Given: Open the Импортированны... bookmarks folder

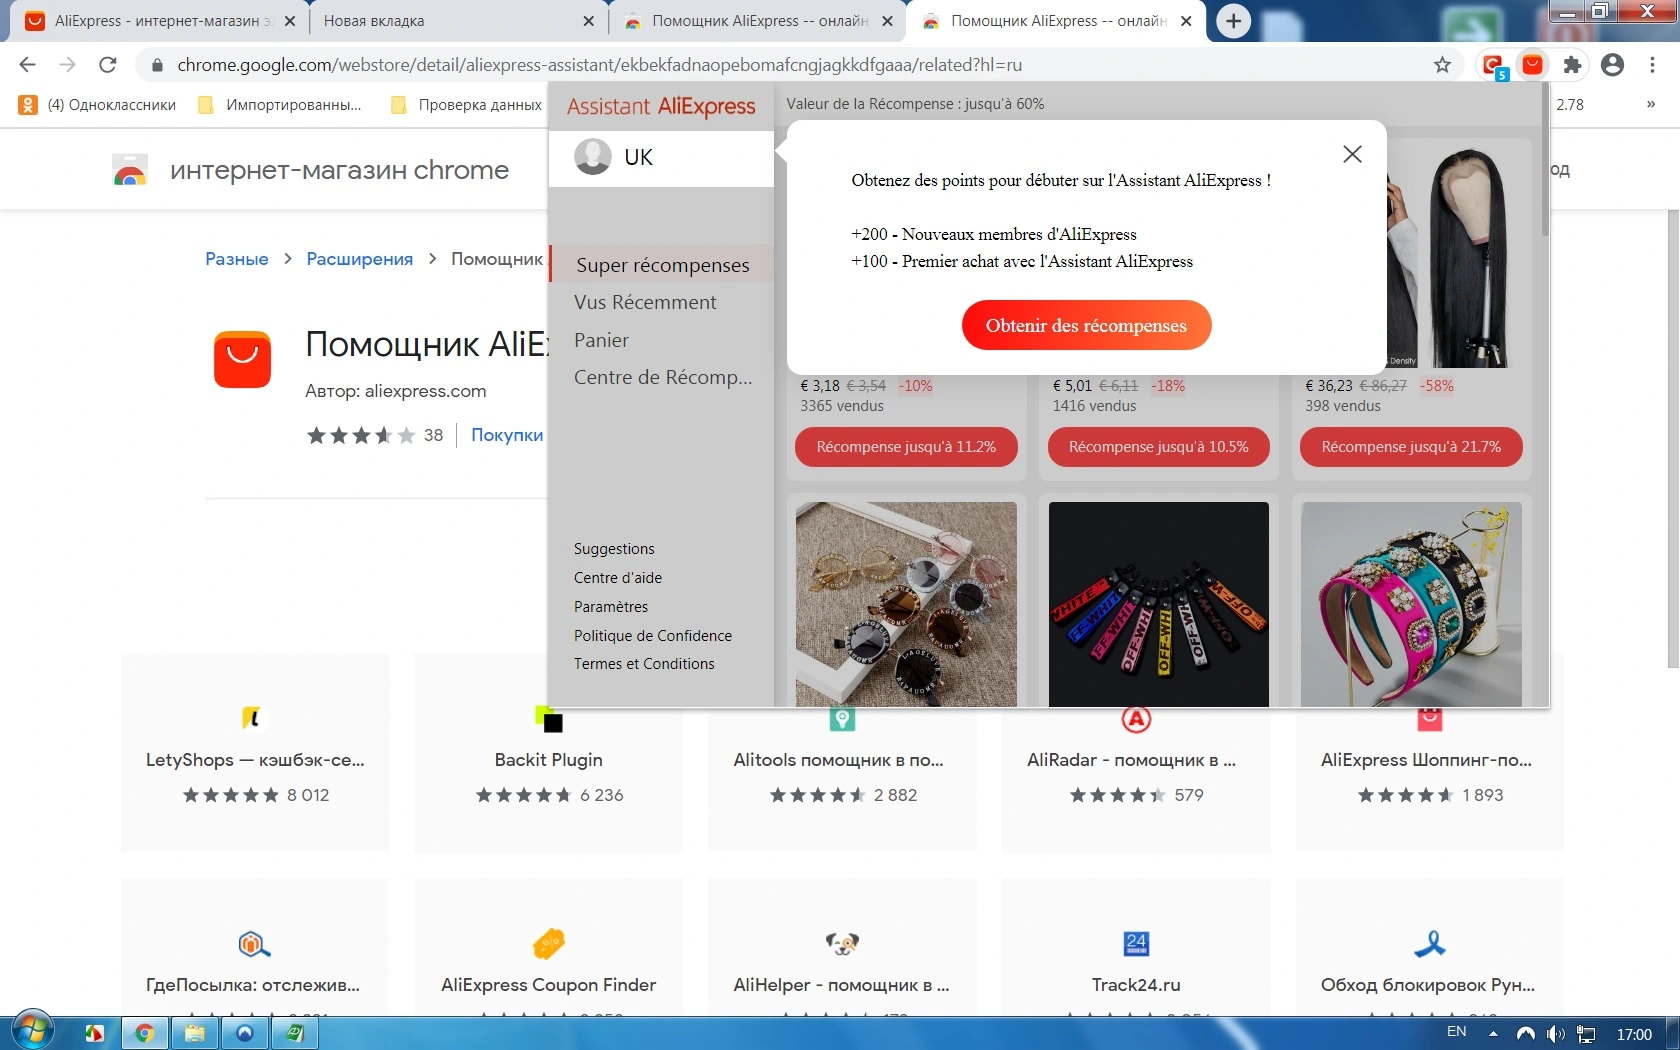Looking at the screenshot, I should pos(279,105).
